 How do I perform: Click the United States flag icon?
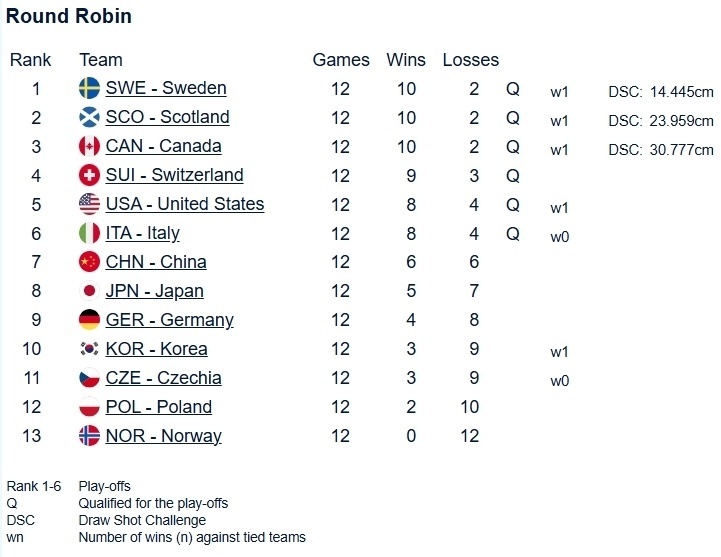pos(89,204)
